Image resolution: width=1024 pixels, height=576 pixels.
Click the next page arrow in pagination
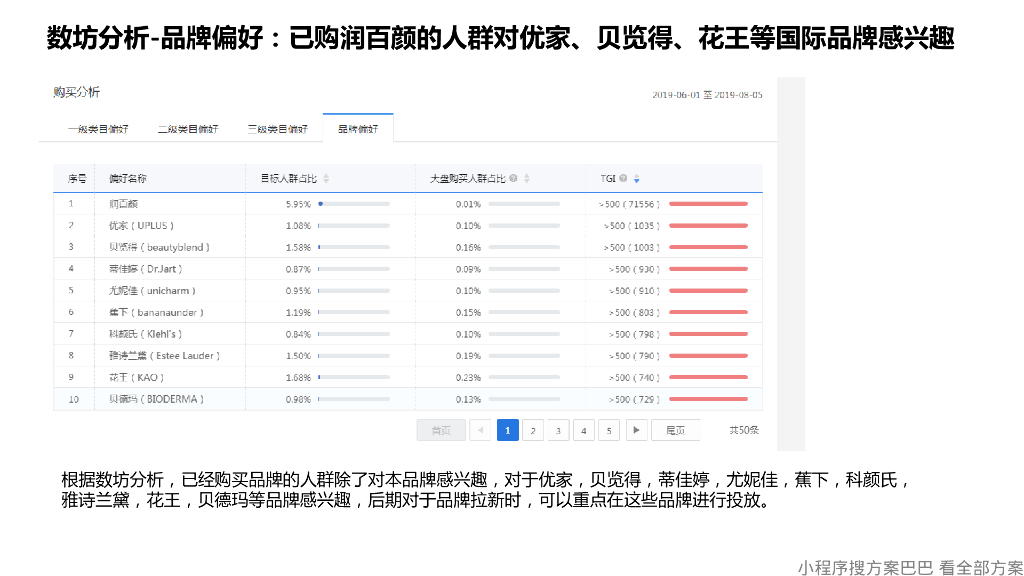pyautogui.click(x=636, y=430)
